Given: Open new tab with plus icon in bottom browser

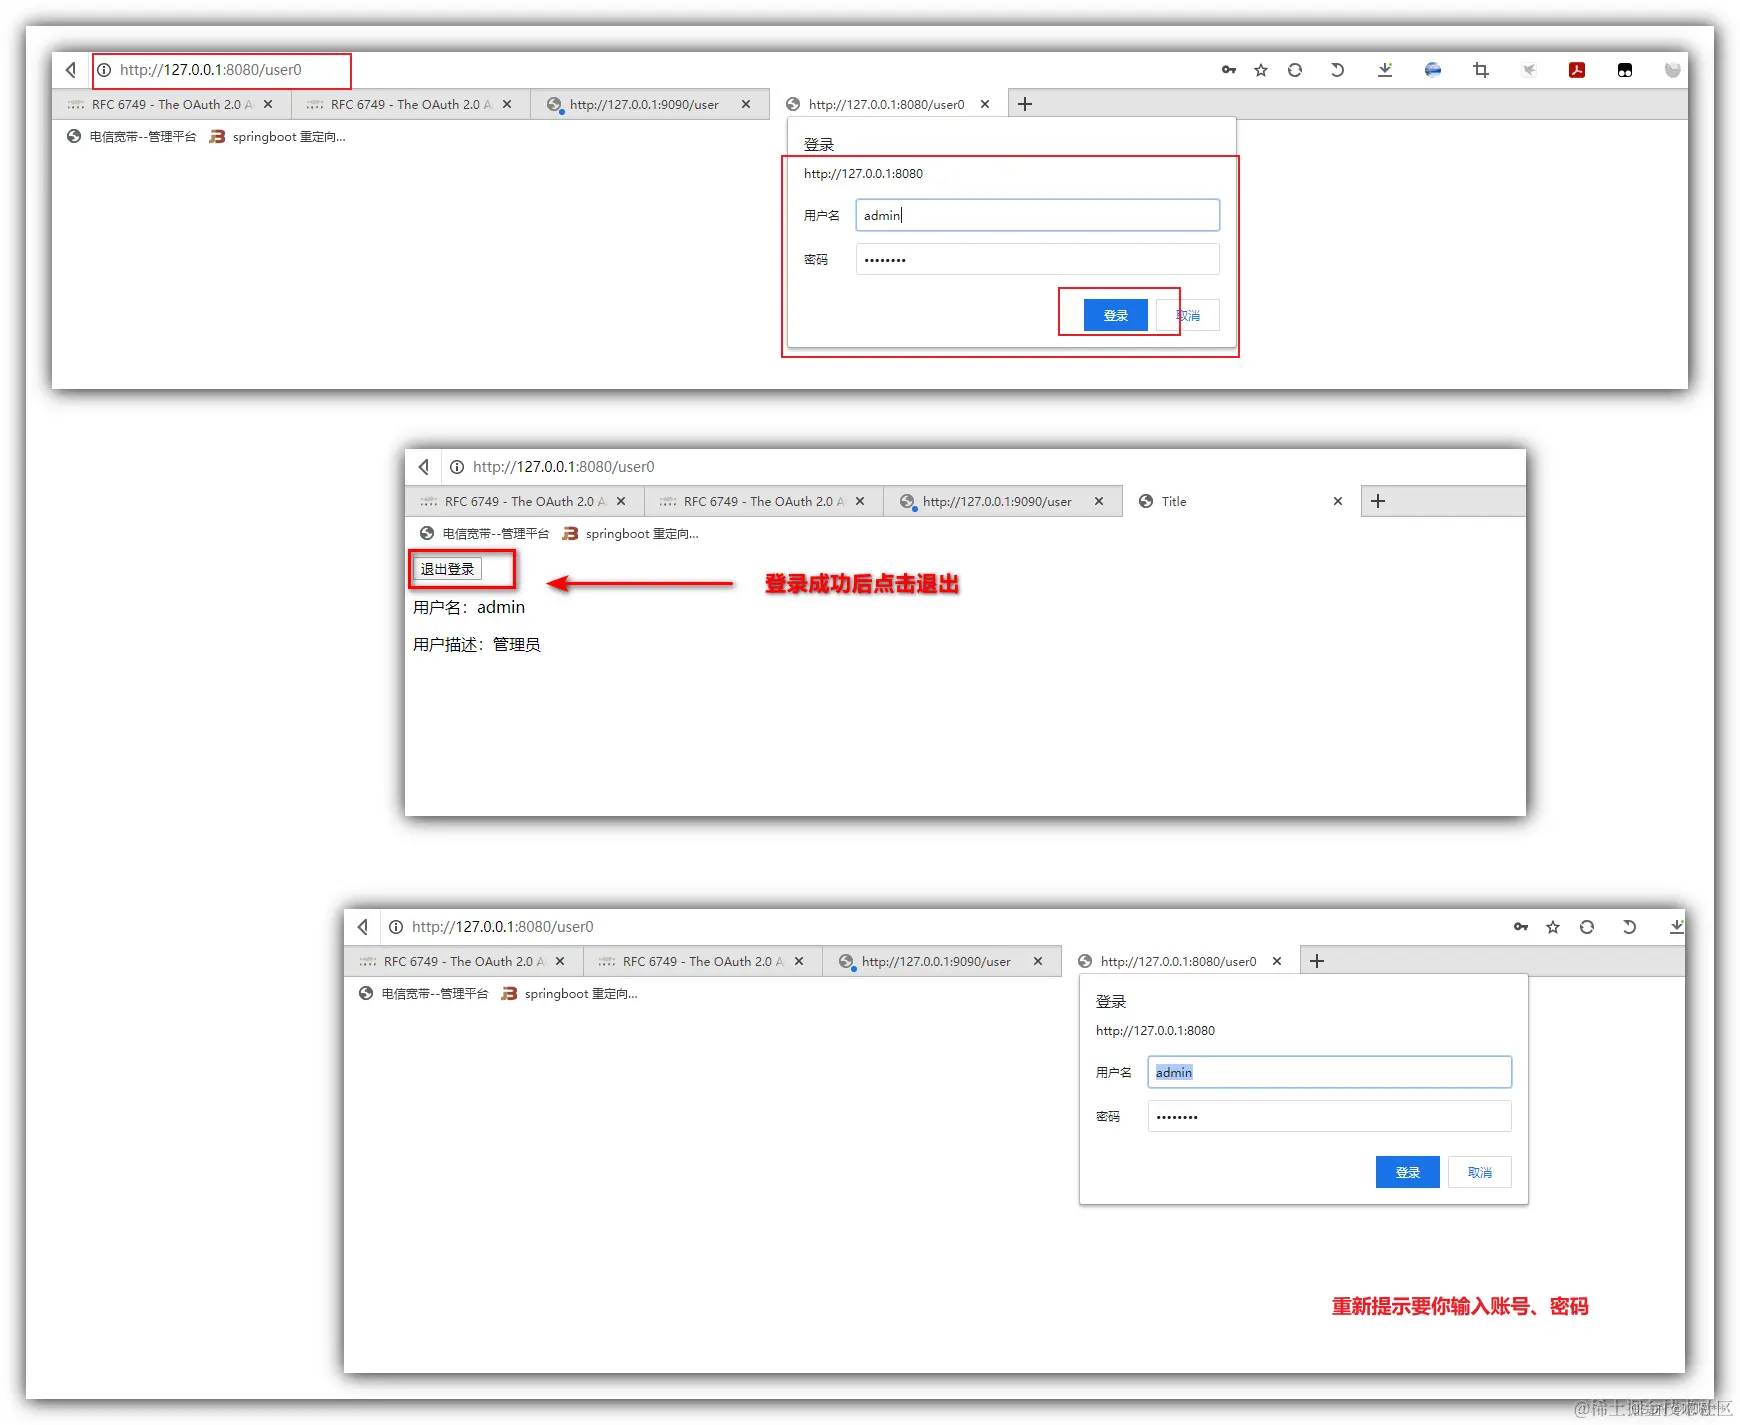Looking at the screenshot, I should 1317,961.
